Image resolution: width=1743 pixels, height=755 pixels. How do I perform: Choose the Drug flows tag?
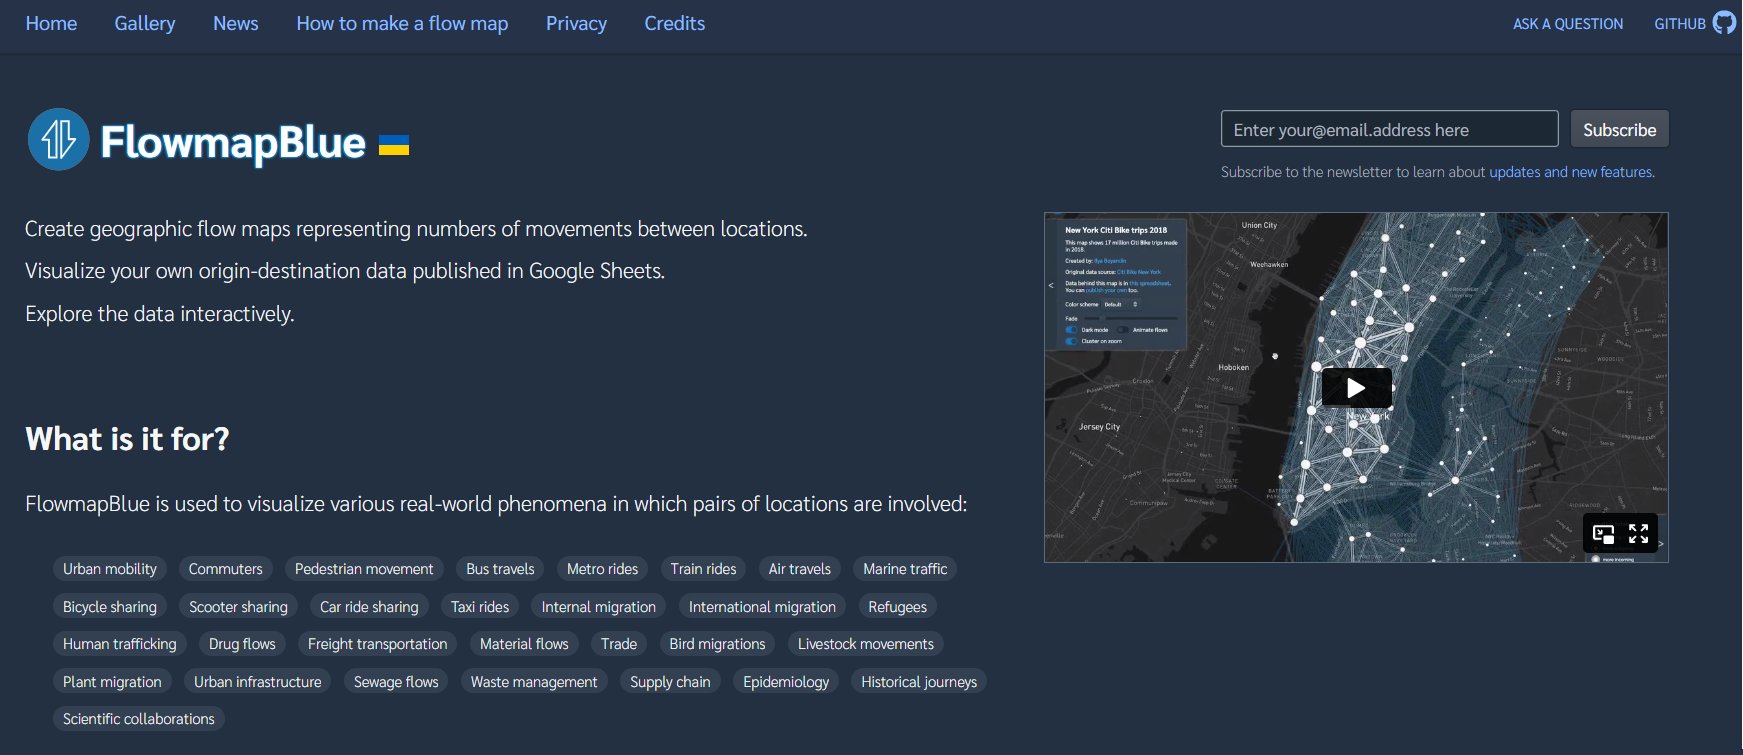242,644
